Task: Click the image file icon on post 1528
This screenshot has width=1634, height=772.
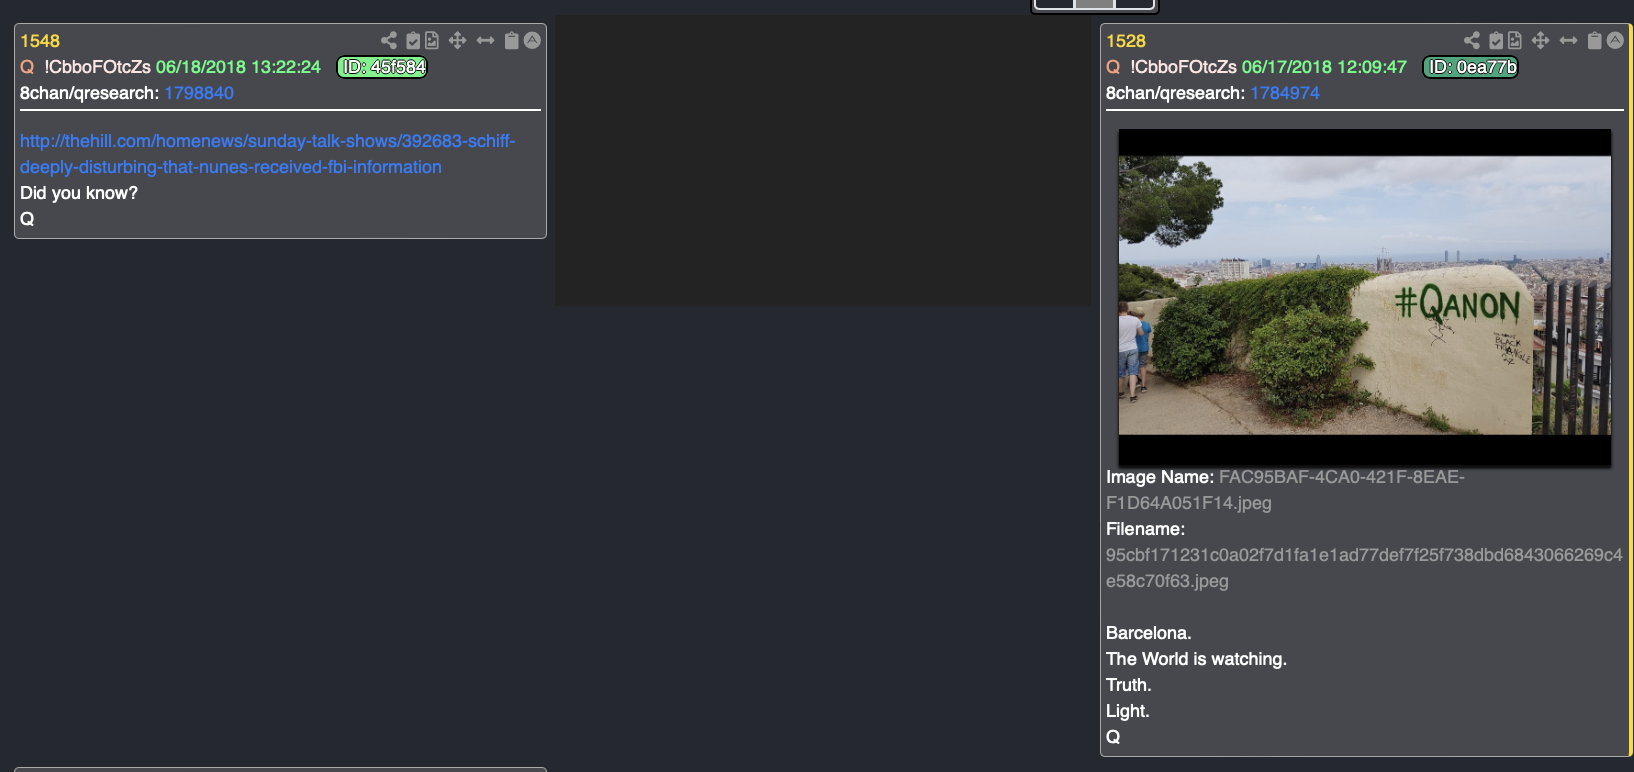Action: [1515, 40]
